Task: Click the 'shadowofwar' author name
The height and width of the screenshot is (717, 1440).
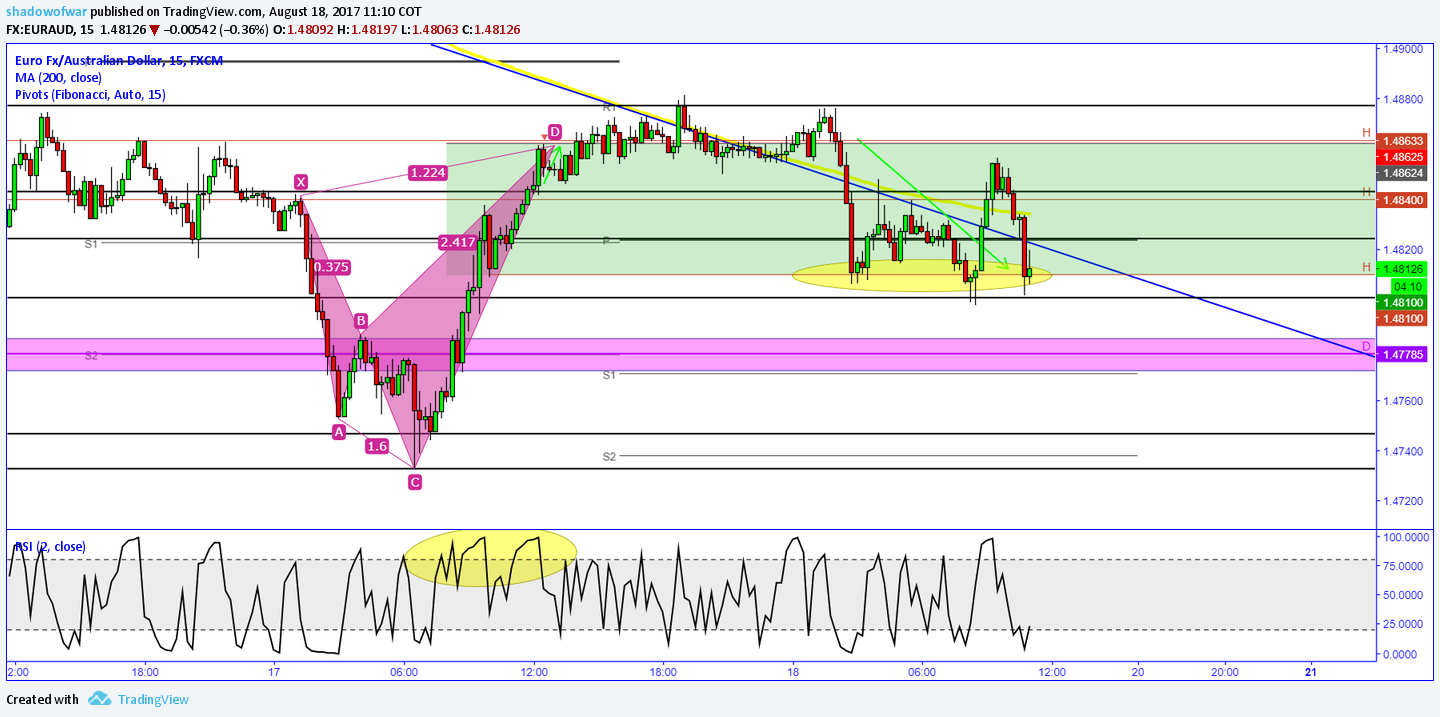Action: 44,10
